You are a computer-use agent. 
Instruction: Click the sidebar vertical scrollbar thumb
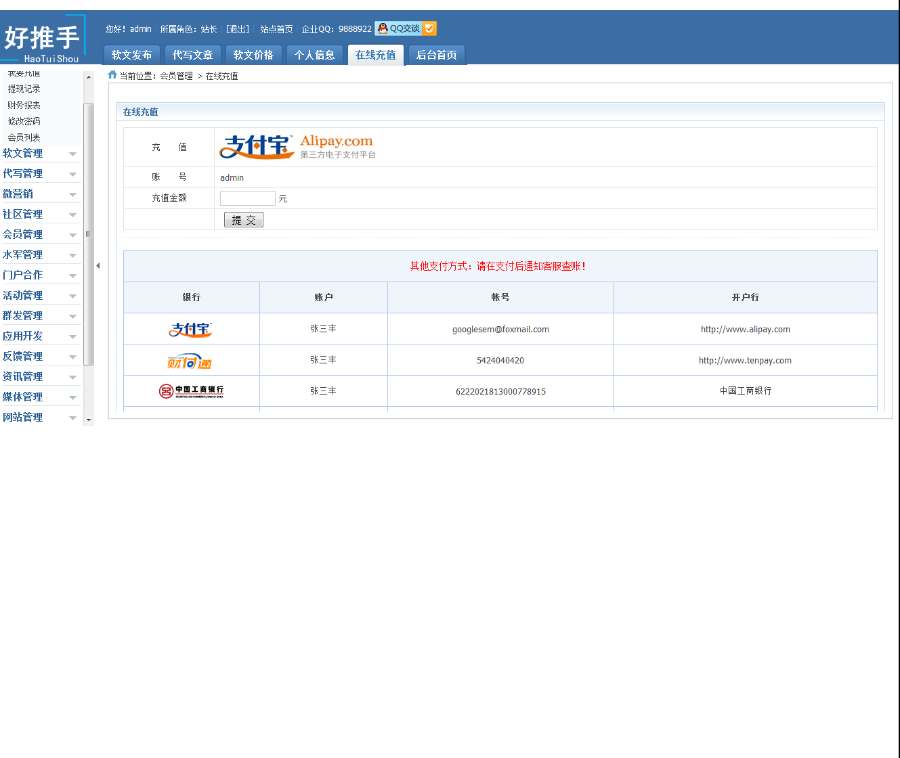point(88,234)
